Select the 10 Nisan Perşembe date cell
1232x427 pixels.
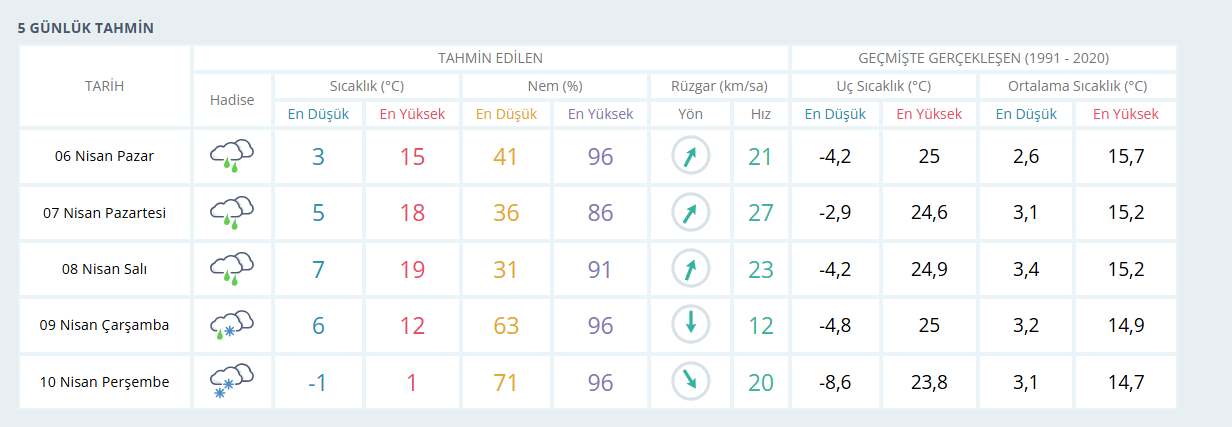point(104,381)
